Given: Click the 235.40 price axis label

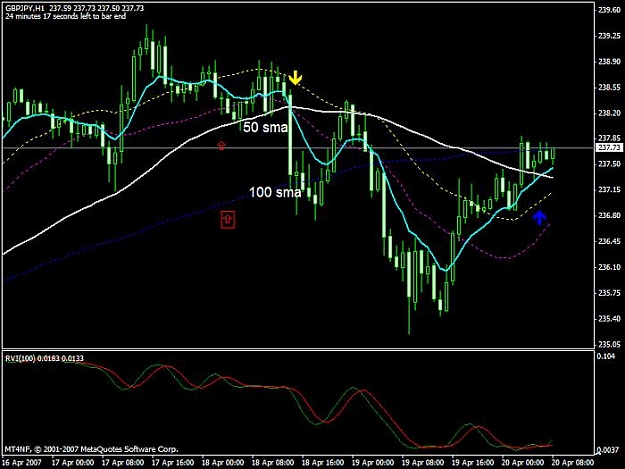Looking at the screenshot, I should tap(609, 319).
